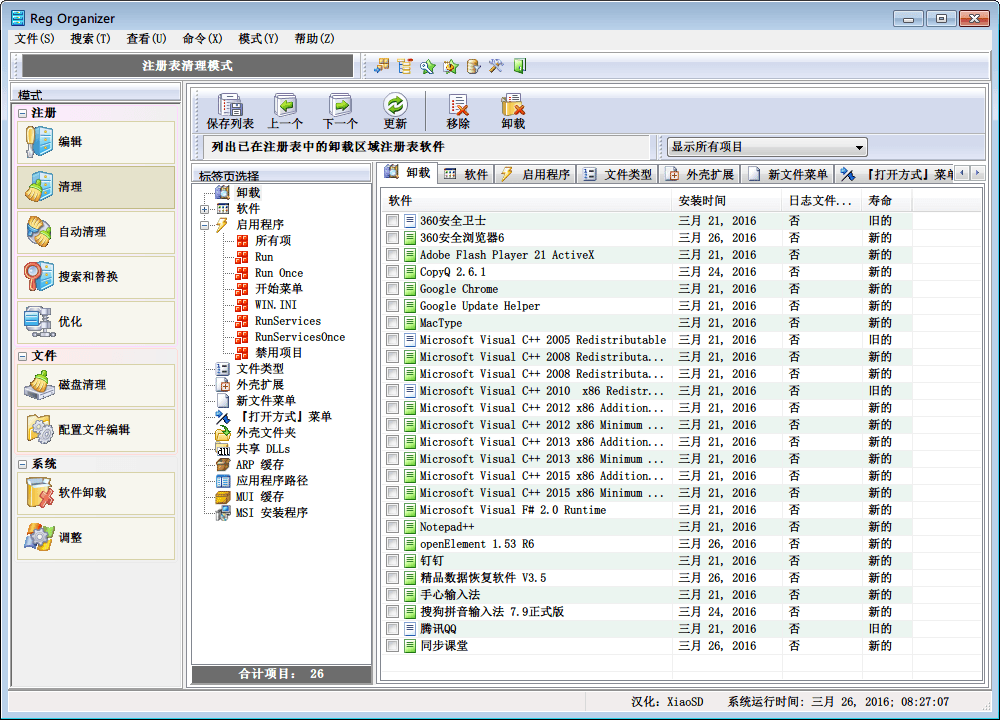Open 编辑 registry editor mode
Viewport: 1000px width, 720px height.
pyautogui.click(x=96, y=142)
